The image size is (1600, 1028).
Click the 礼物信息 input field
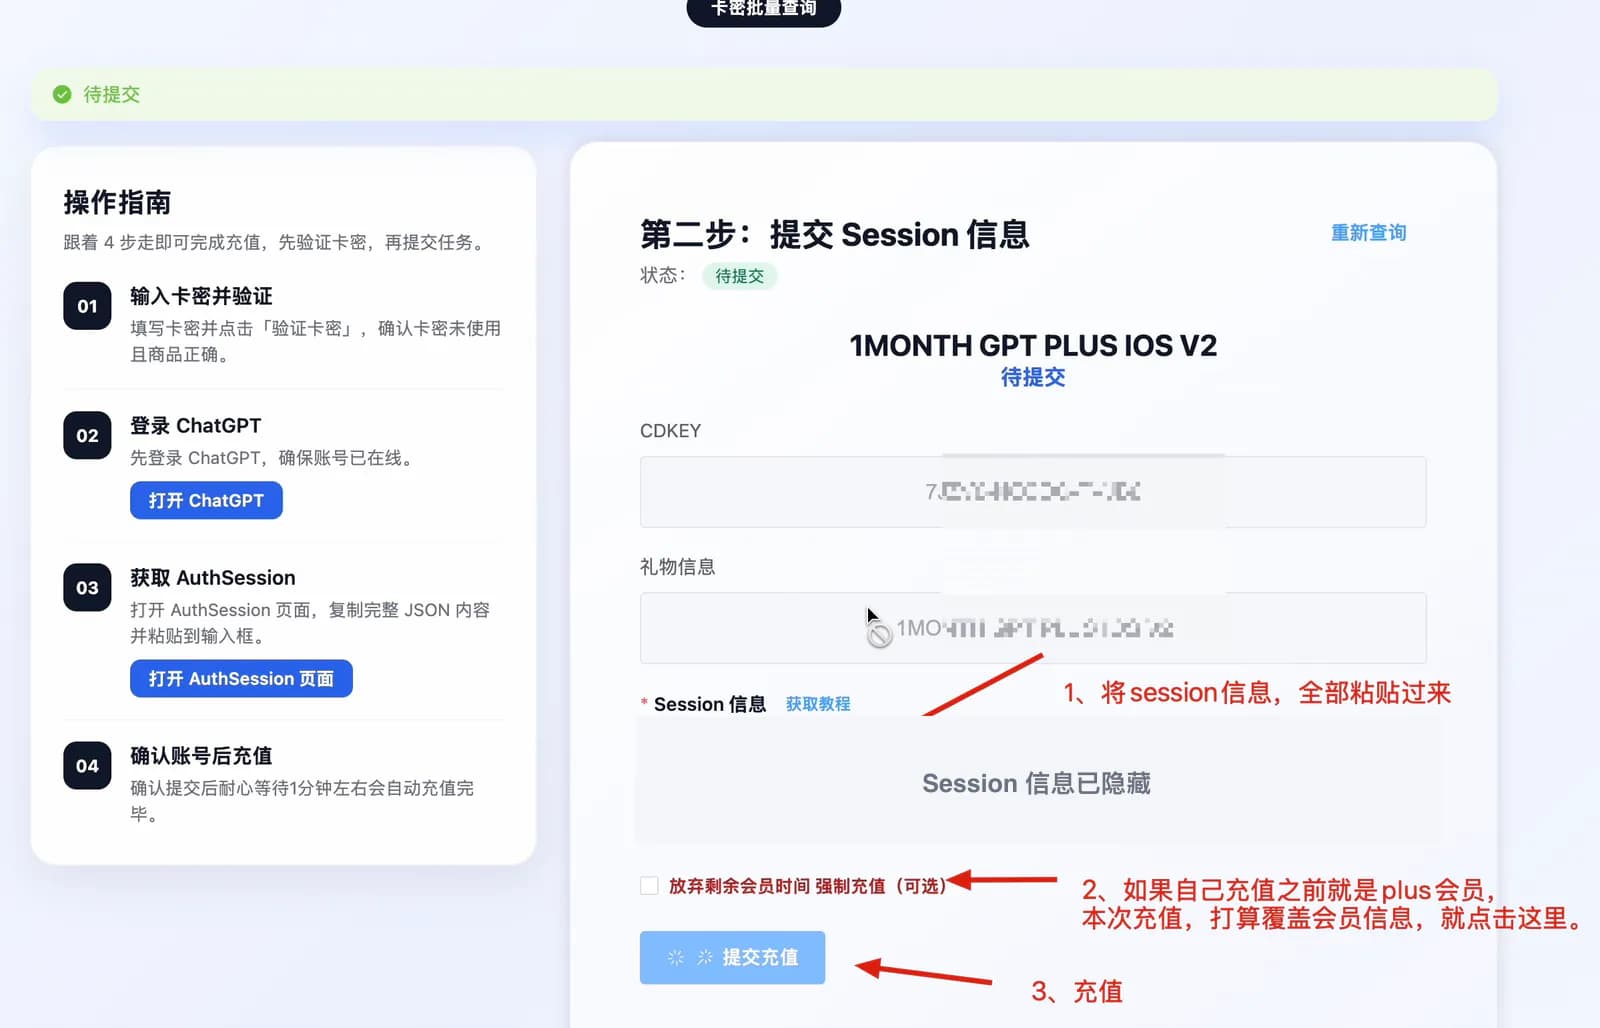(1033, 628)
